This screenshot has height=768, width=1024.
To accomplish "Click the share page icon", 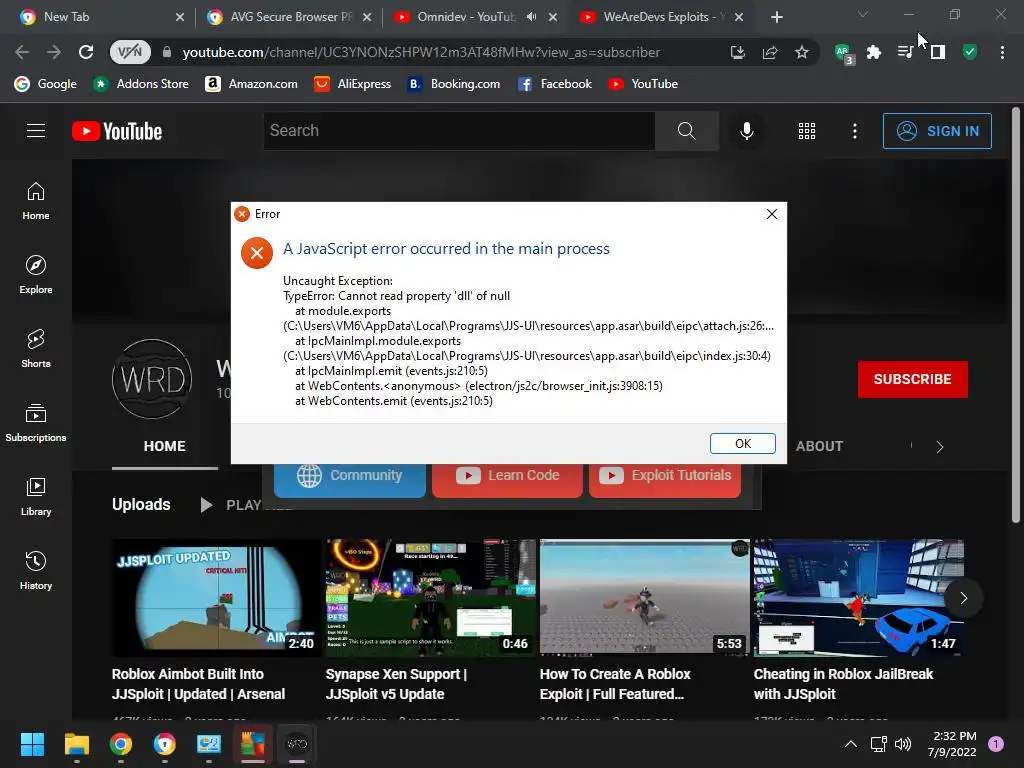I will [769, 52].
